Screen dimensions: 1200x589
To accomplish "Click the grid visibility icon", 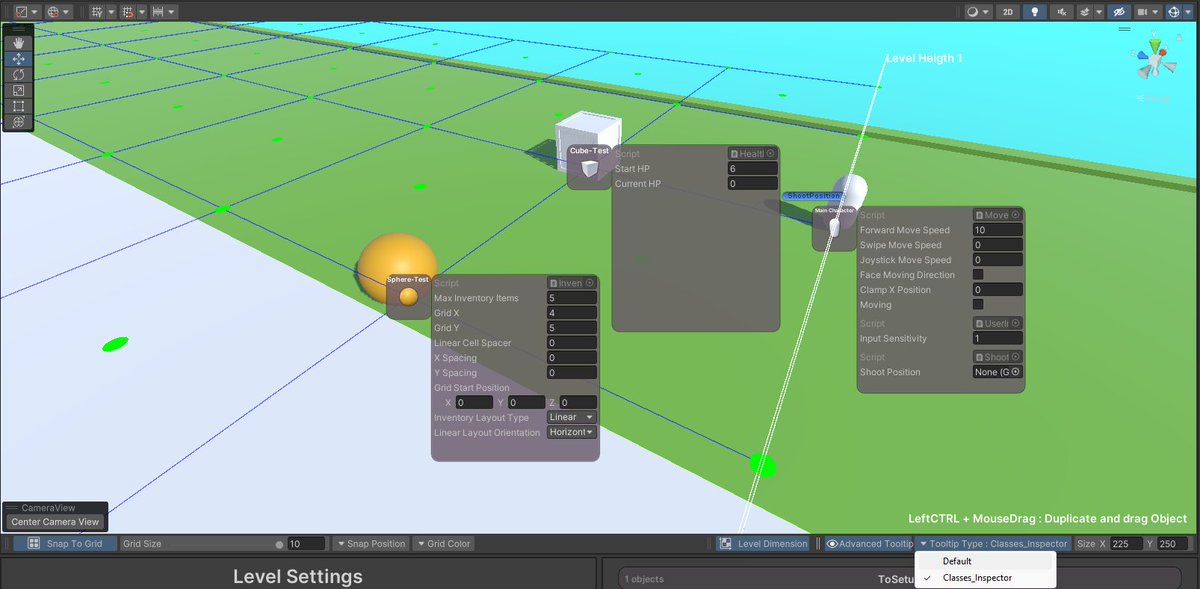I will coord(97,12).
